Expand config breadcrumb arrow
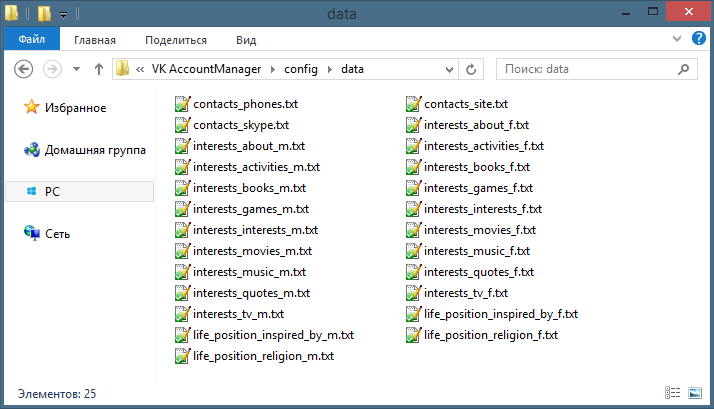The image size is (714, 409). point(330,69)
